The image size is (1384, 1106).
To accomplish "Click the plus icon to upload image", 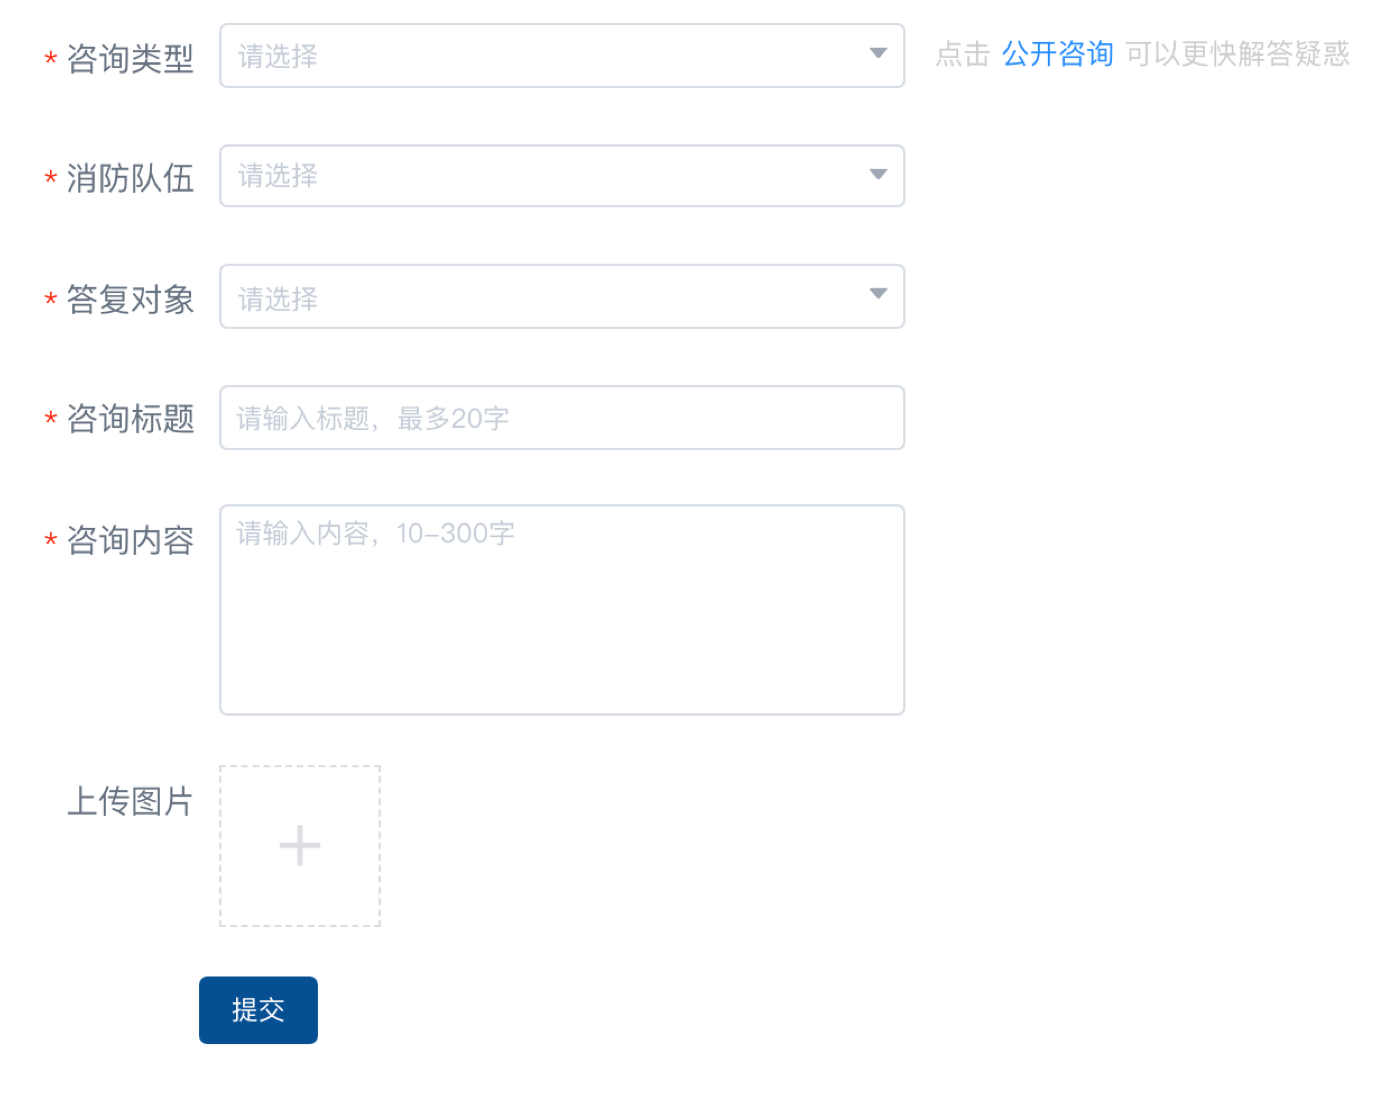I will pos(300,846).
